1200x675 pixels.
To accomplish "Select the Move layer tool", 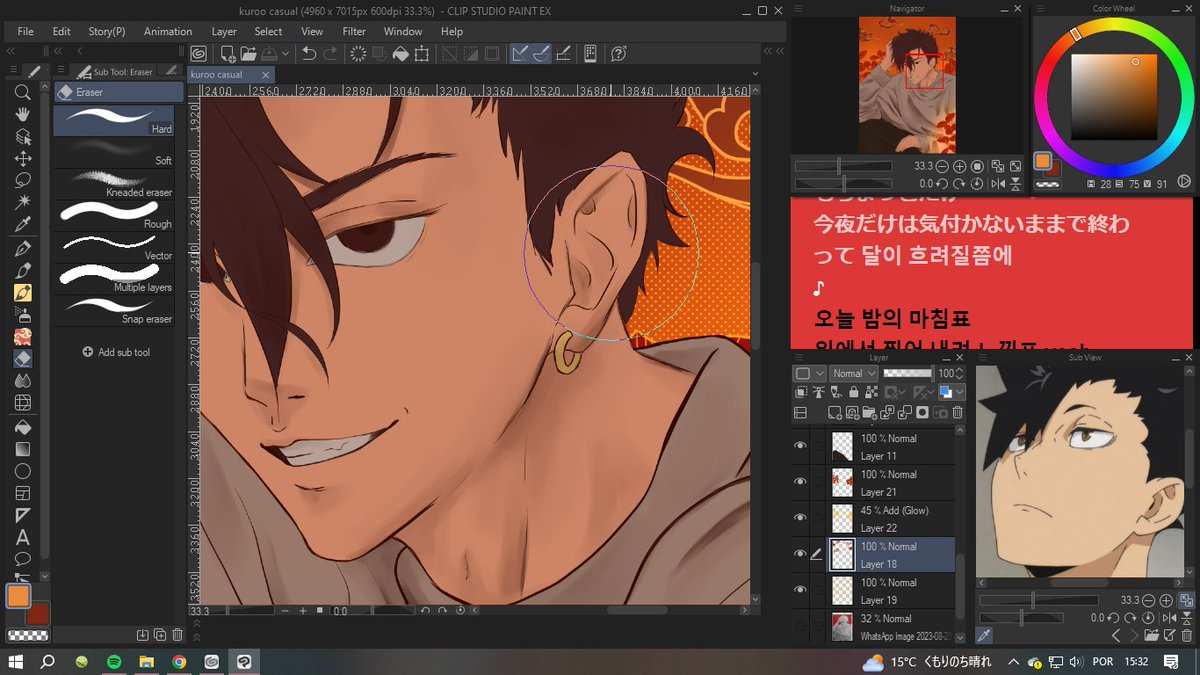I will pos(22,158).
